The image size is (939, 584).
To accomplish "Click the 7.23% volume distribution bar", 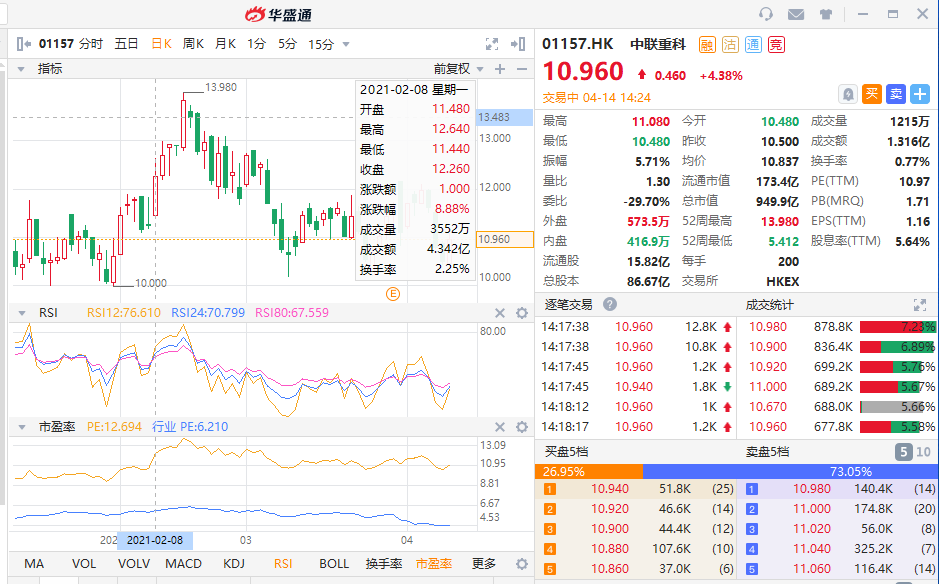I will tap(897, 327).
